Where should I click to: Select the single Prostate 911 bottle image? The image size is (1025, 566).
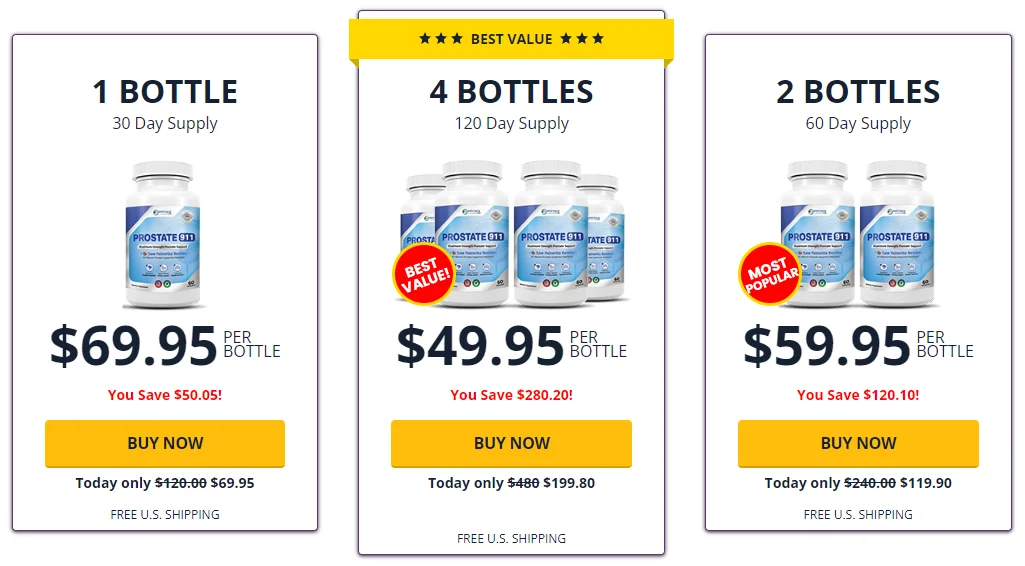(165, 234)
